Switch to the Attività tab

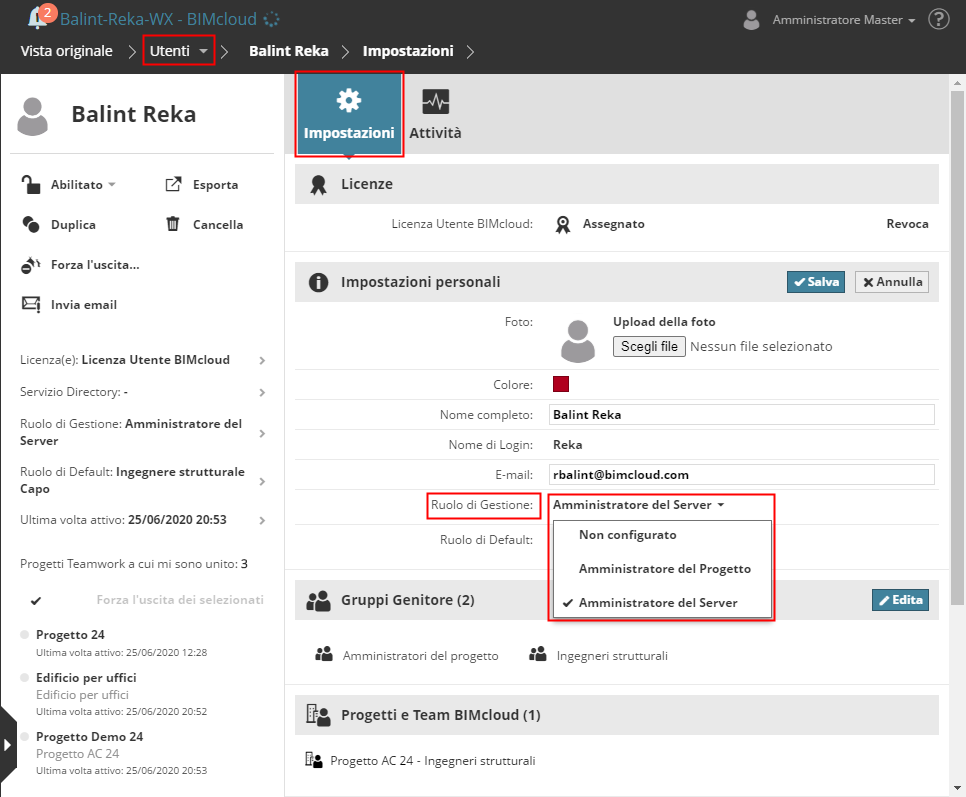(435, 114)
